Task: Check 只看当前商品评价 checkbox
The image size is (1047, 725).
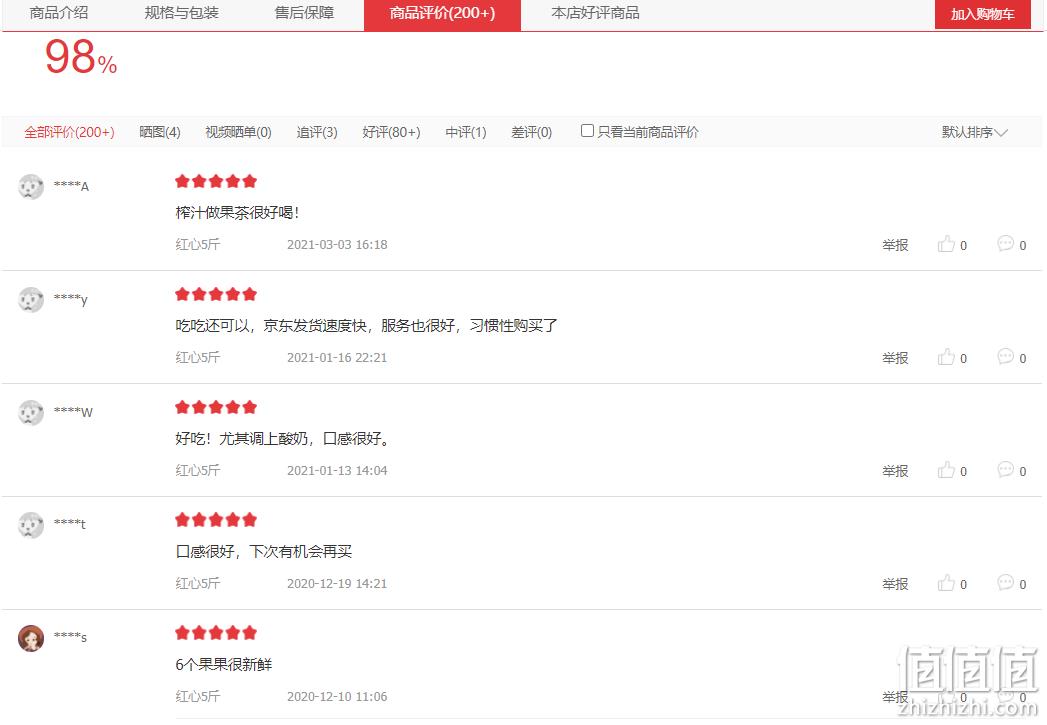Action: tap(587, 131)
